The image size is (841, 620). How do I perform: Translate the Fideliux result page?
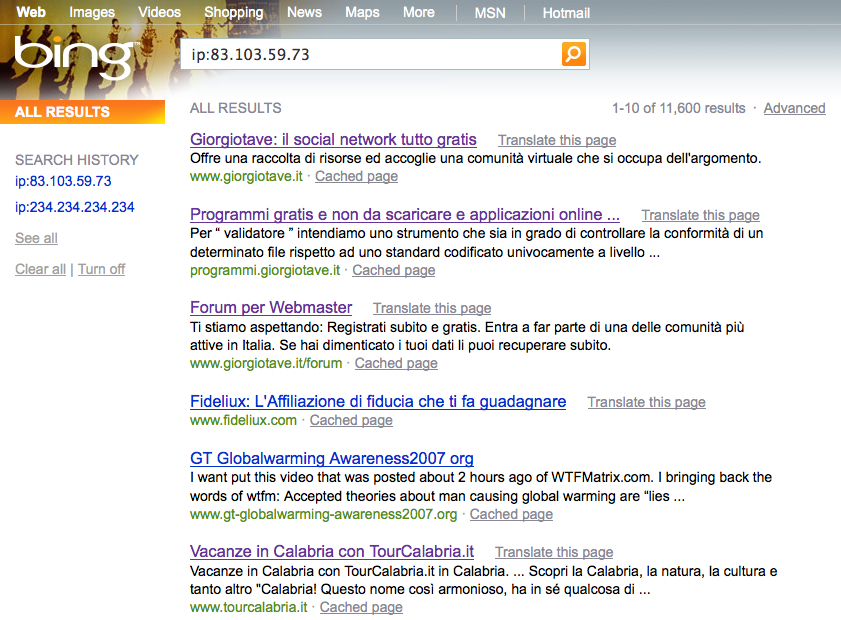(646, 402)
